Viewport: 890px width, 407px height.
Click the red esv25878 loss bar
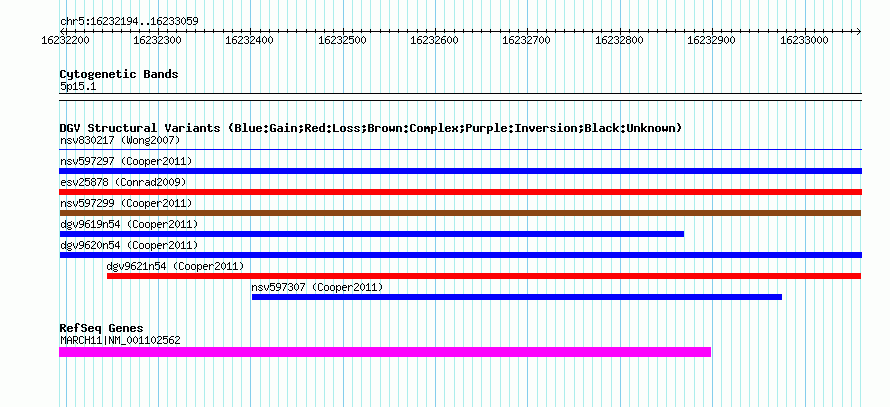[x=460, y=192]
